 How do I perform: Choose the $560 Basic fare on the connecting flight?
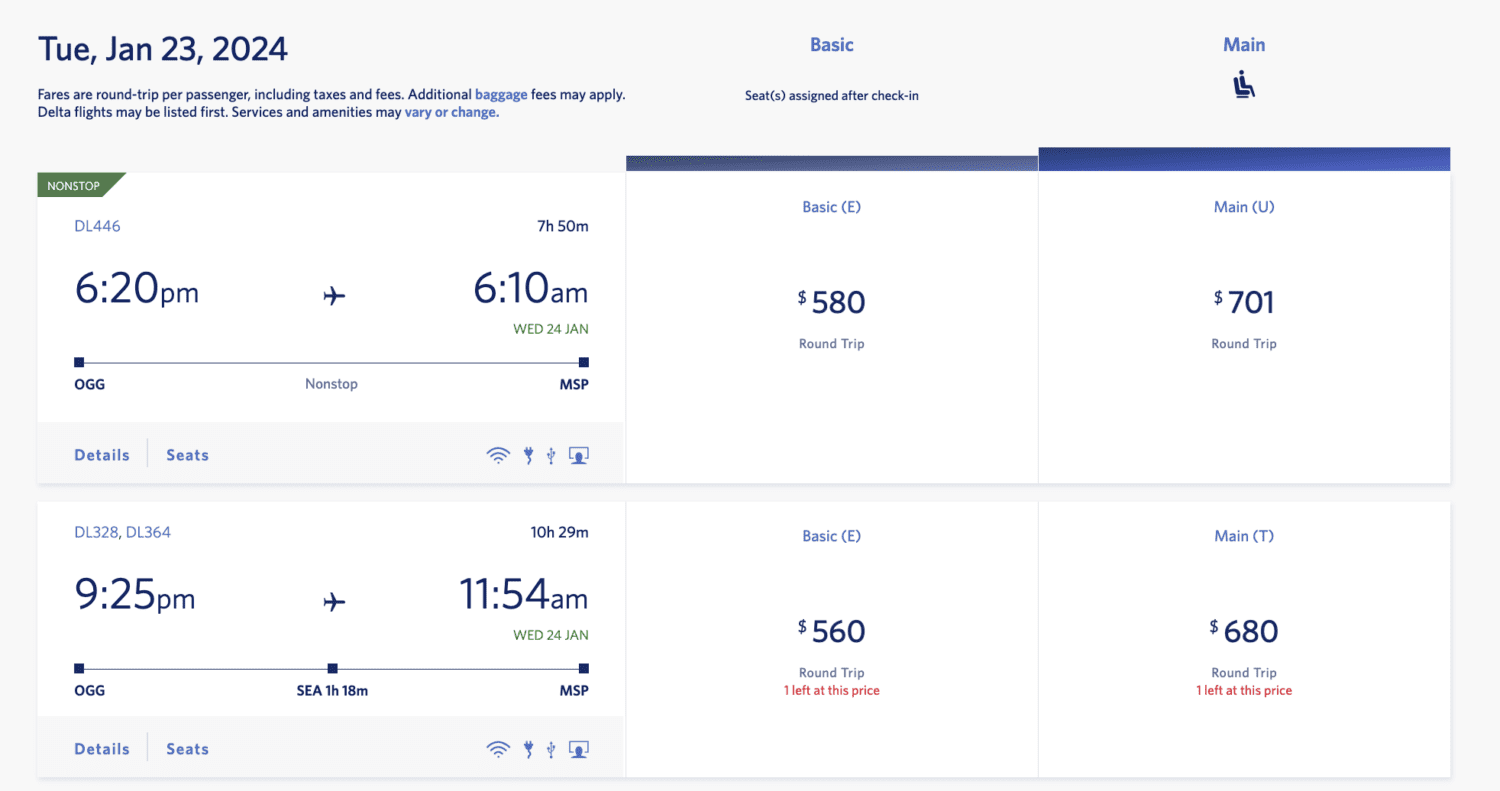831,630
